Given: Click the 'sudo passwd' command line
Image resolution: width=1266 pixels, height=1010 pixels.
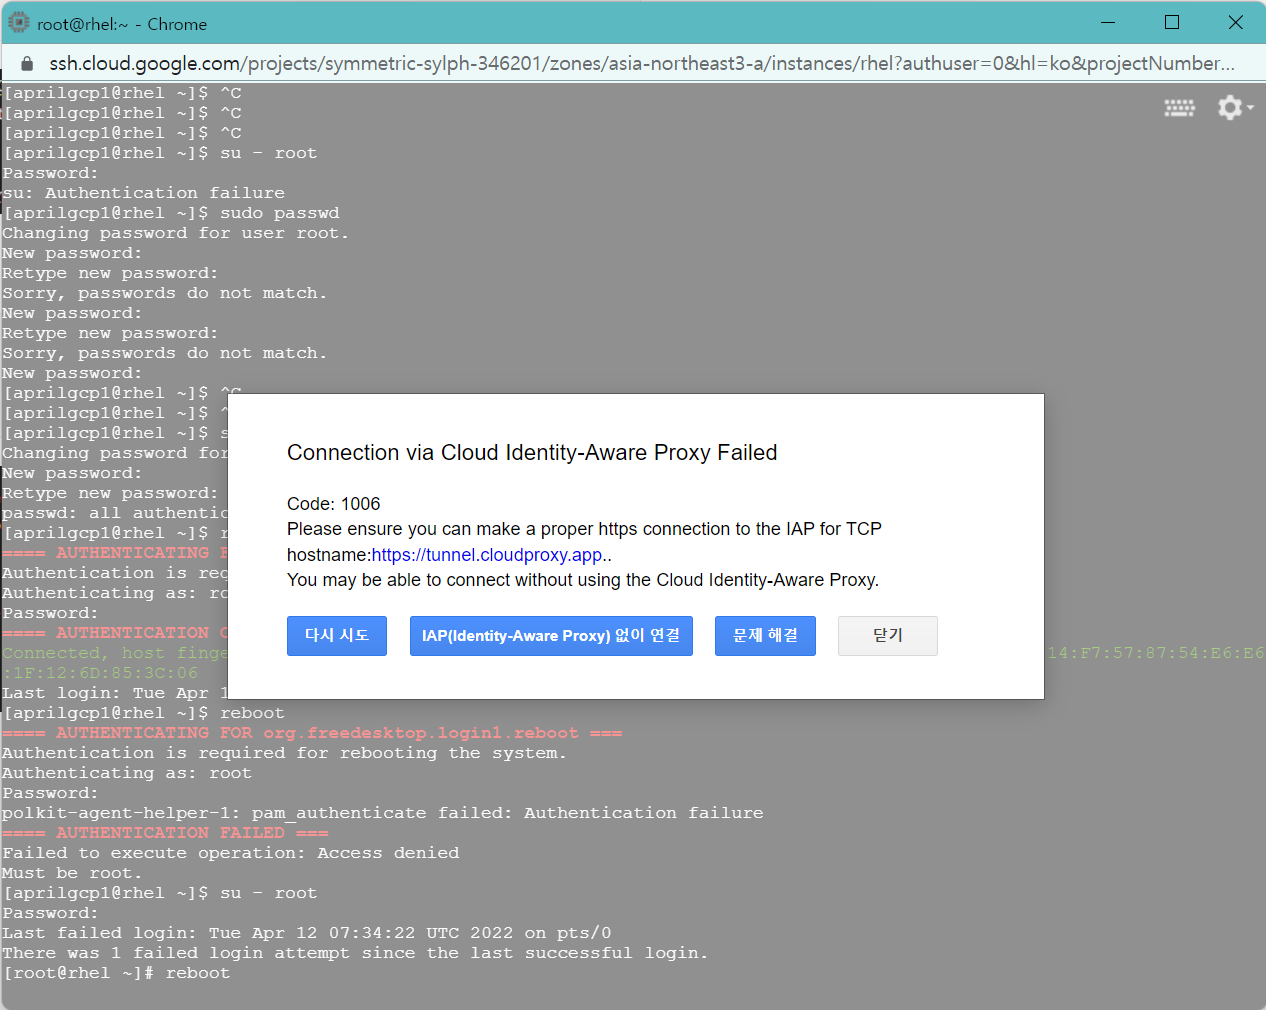Looking at the screenshot, I should [171, 213].
